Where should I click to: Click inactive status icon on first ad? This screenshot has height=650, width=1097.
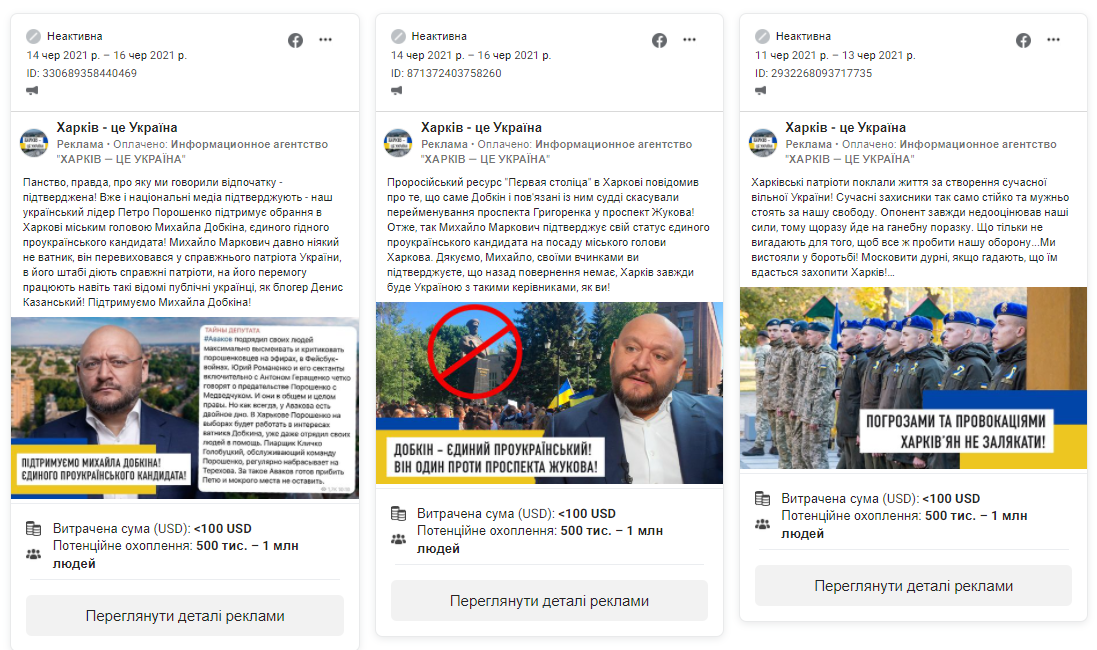tap(34, 36)
